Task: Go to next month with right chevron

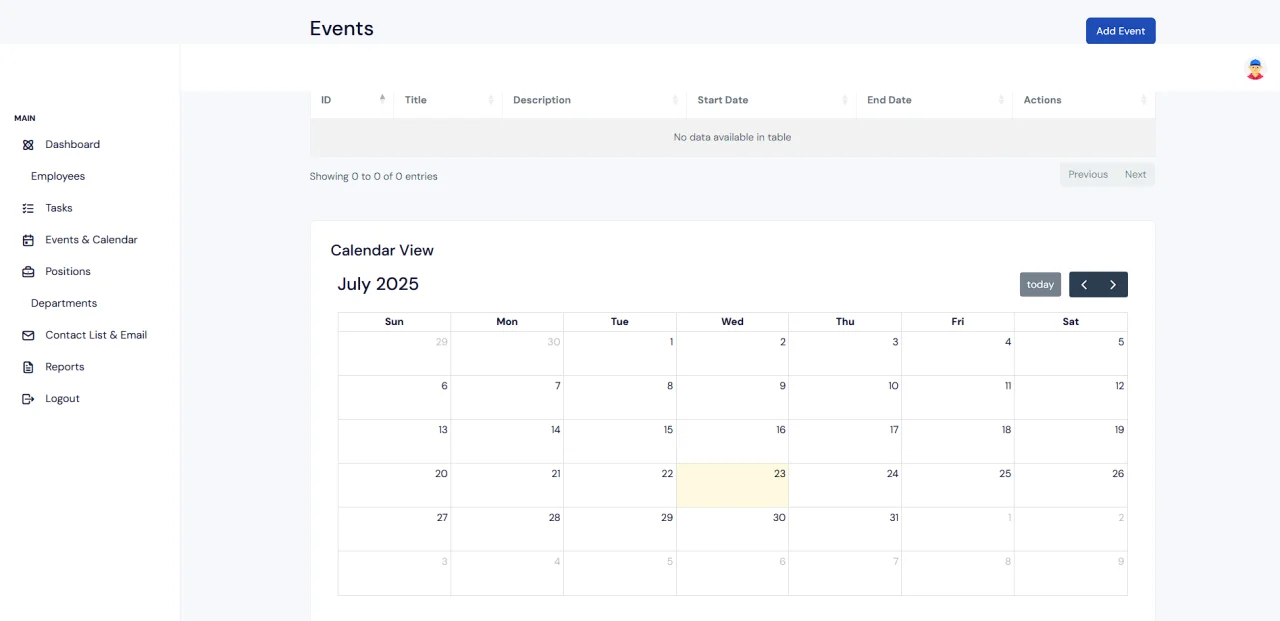Action: 1113,285
